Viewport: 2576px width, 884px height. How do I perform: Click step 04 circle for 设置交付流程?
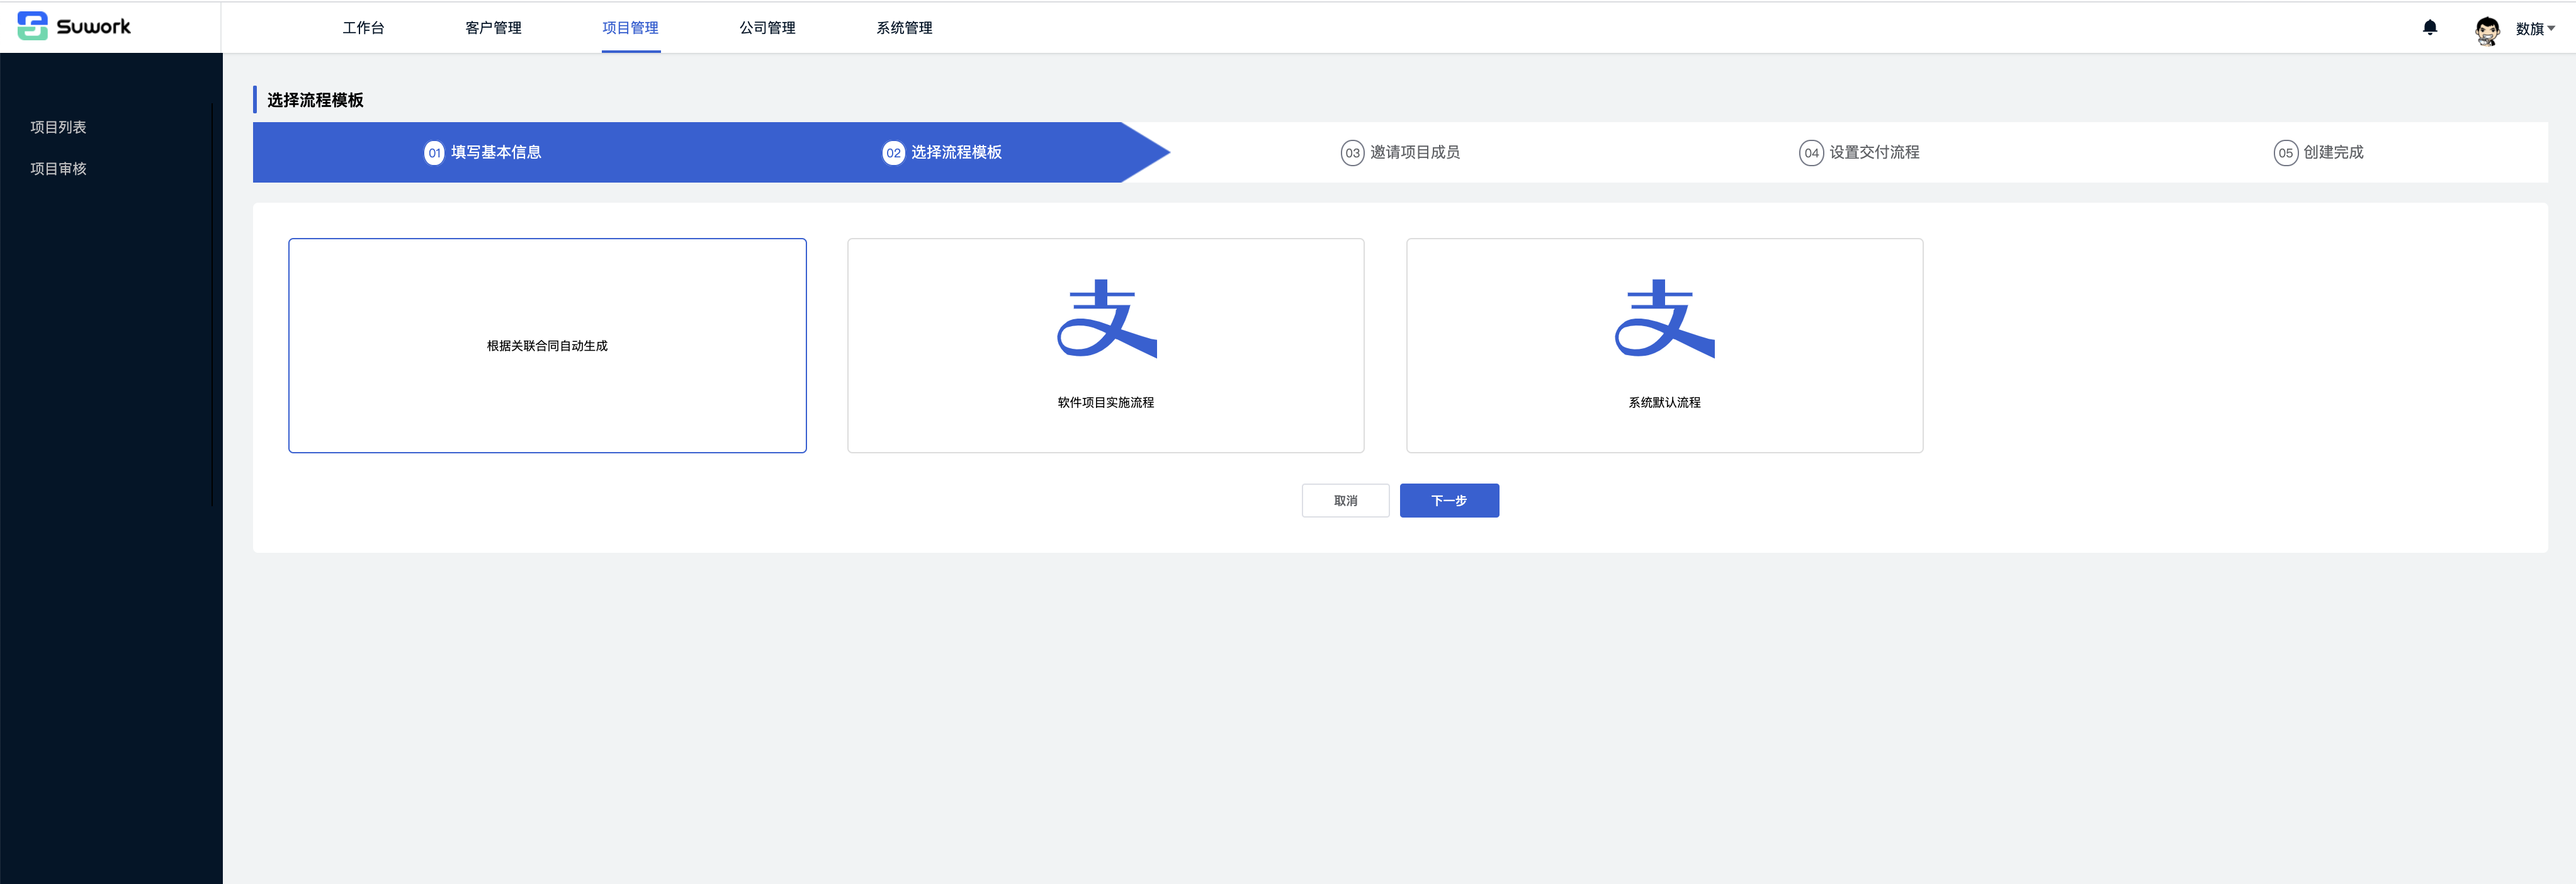(x=1811, y=153)
